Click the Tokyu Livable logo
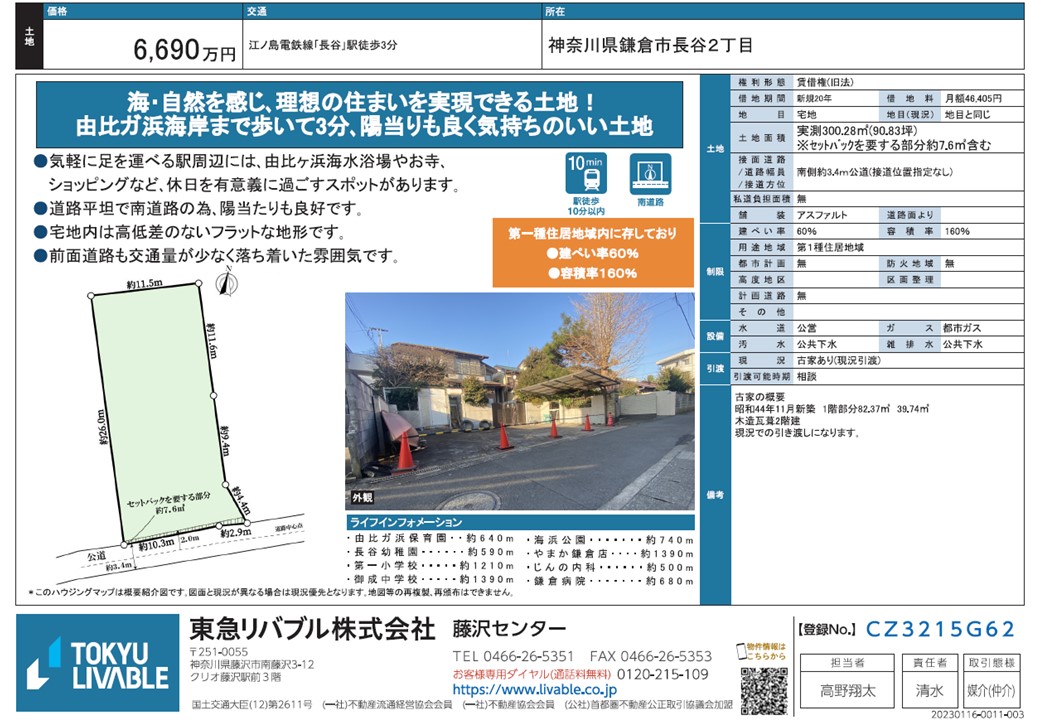This screenshot has width=1040, height=720. tap(97, 663)
